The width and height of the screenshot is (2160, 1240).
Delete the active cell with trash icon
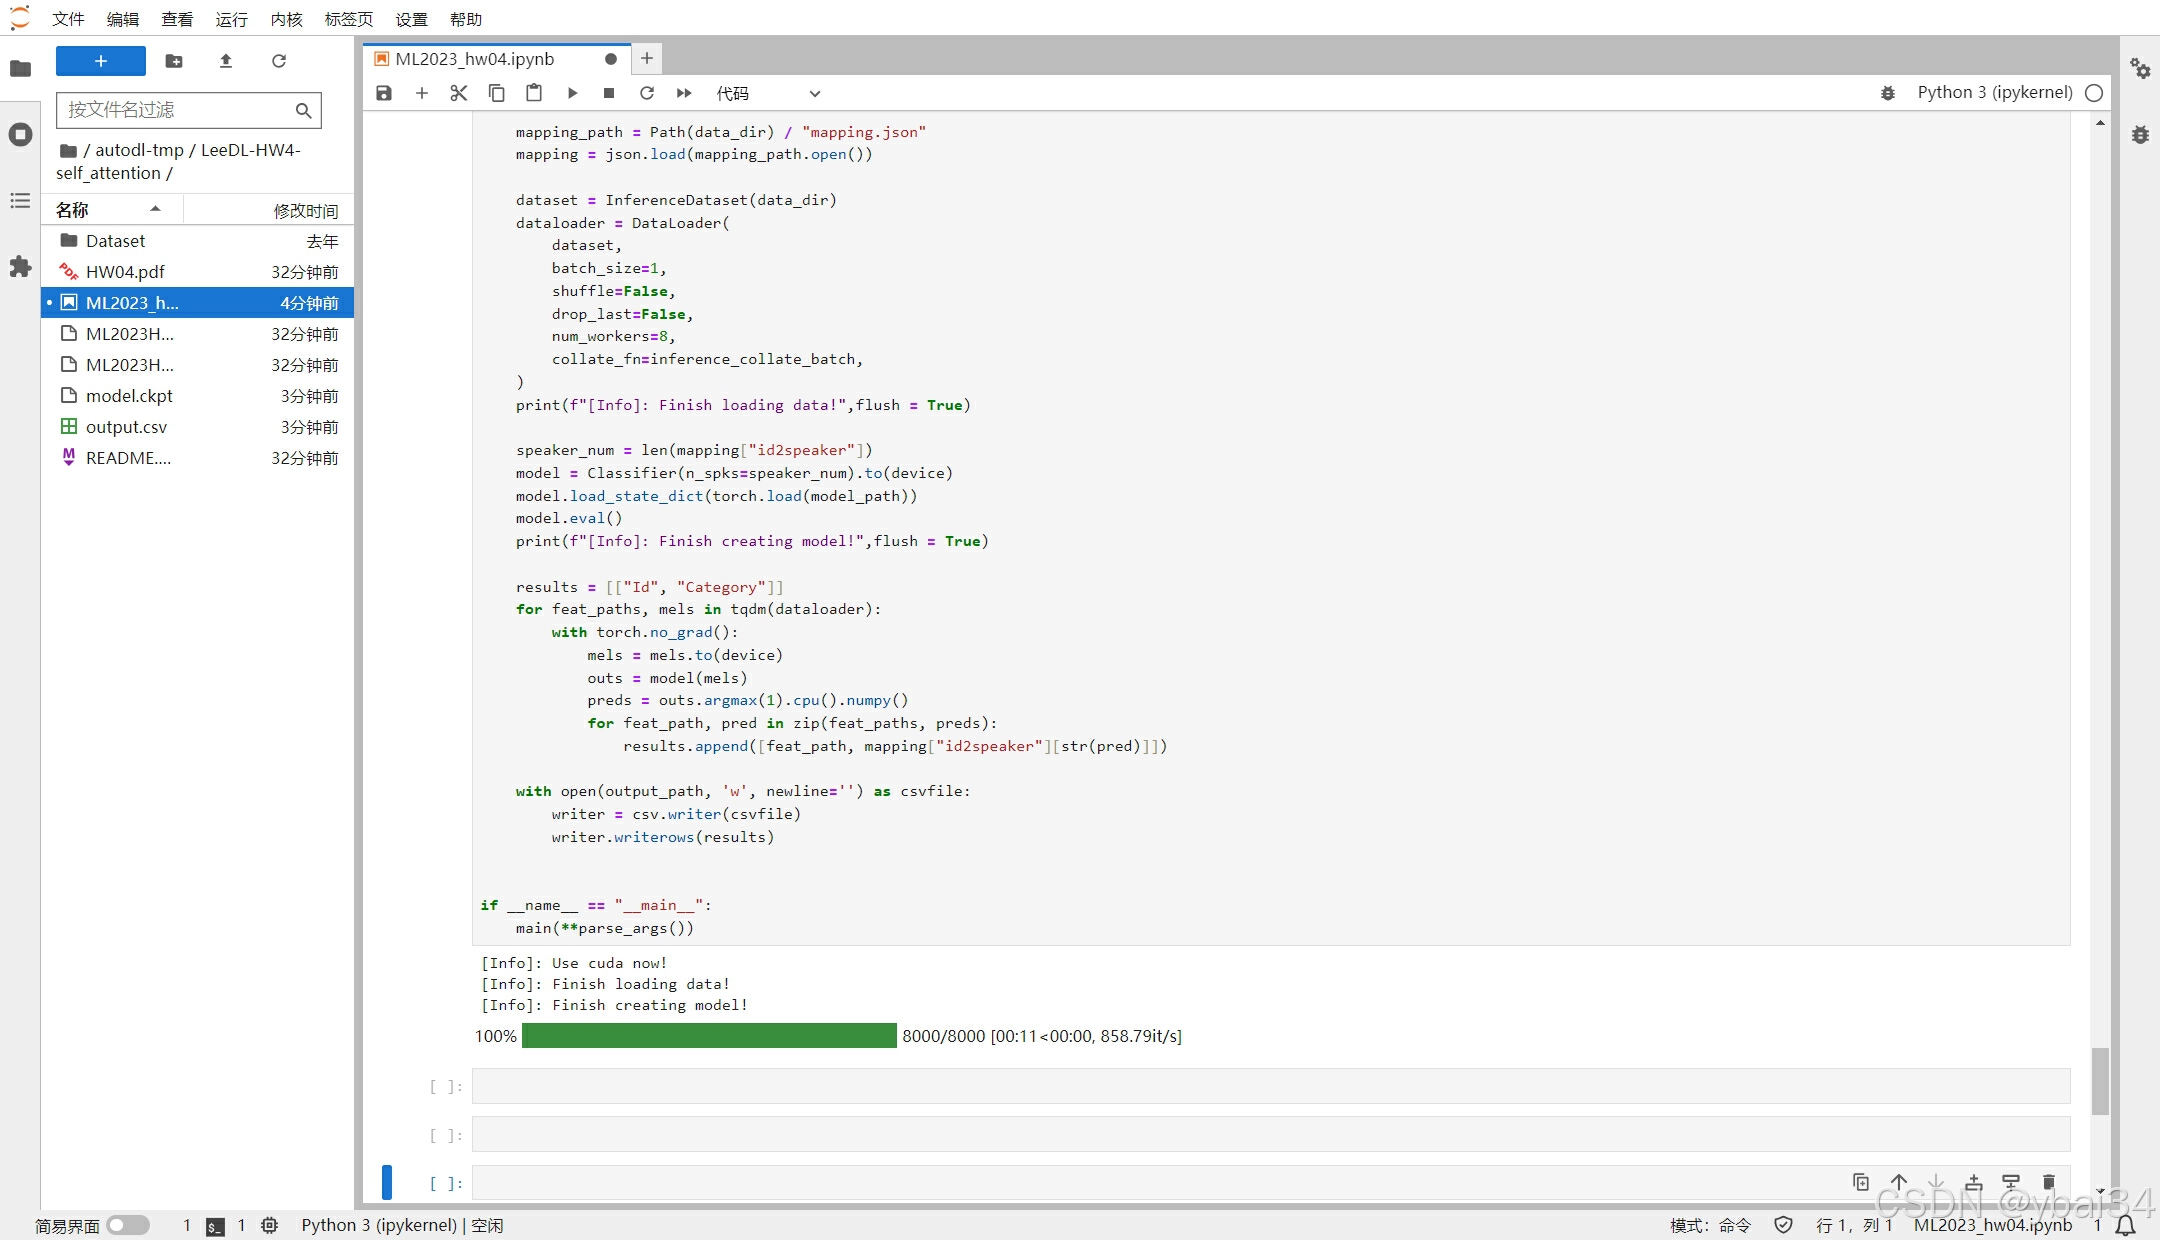click(2049, 1182)
